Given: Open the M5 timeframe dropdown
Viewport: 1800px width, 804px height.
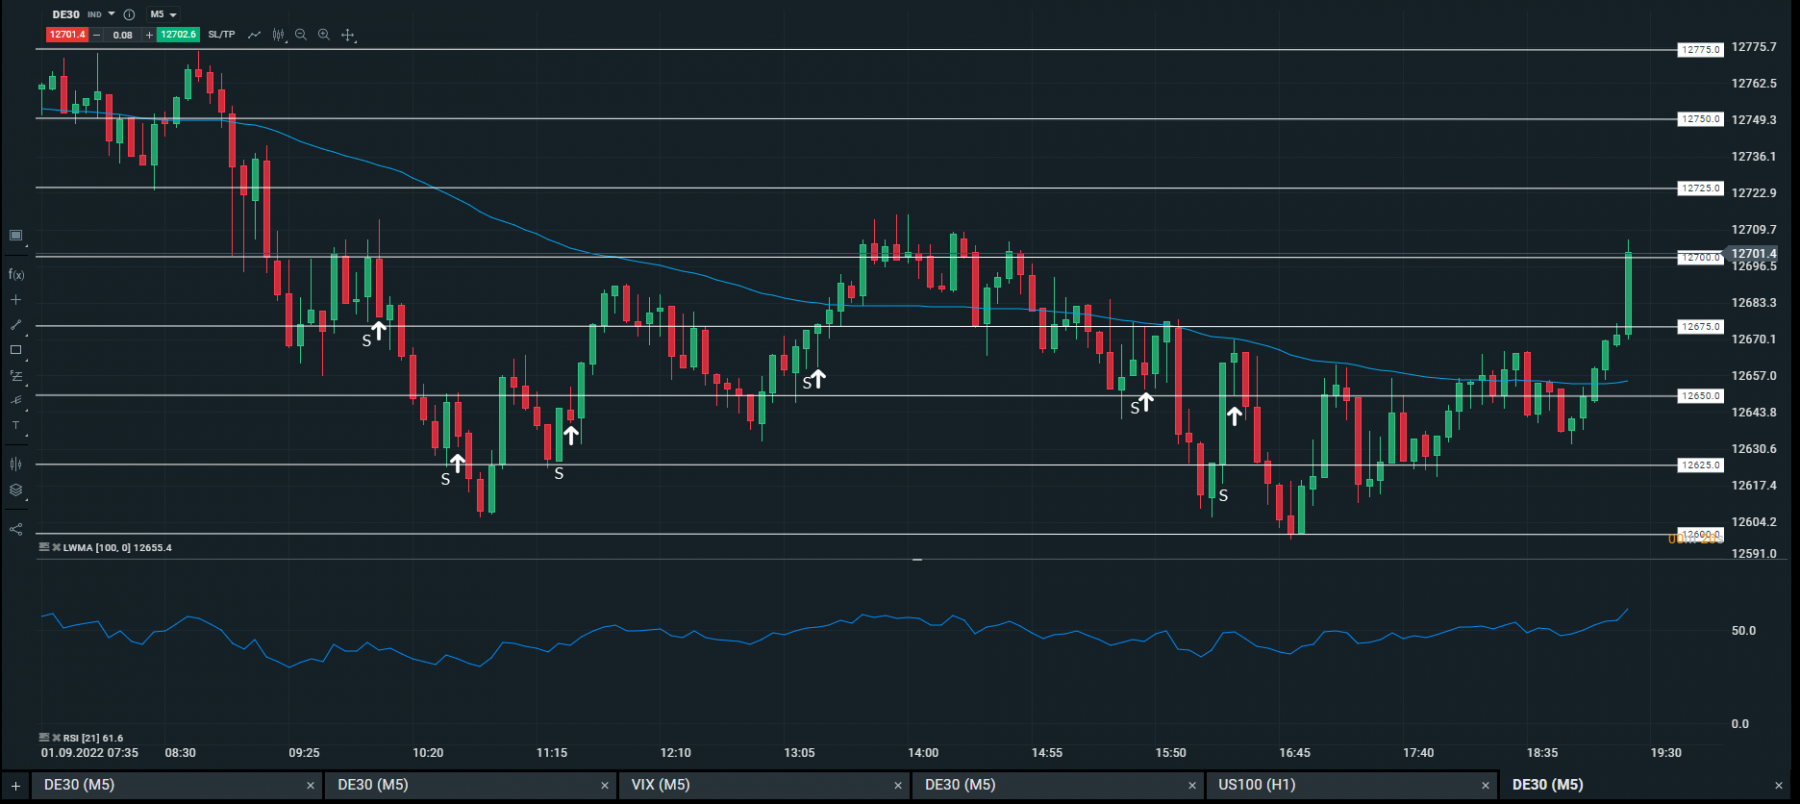Looking at the screenshot, I should click(x=163, y=15).
